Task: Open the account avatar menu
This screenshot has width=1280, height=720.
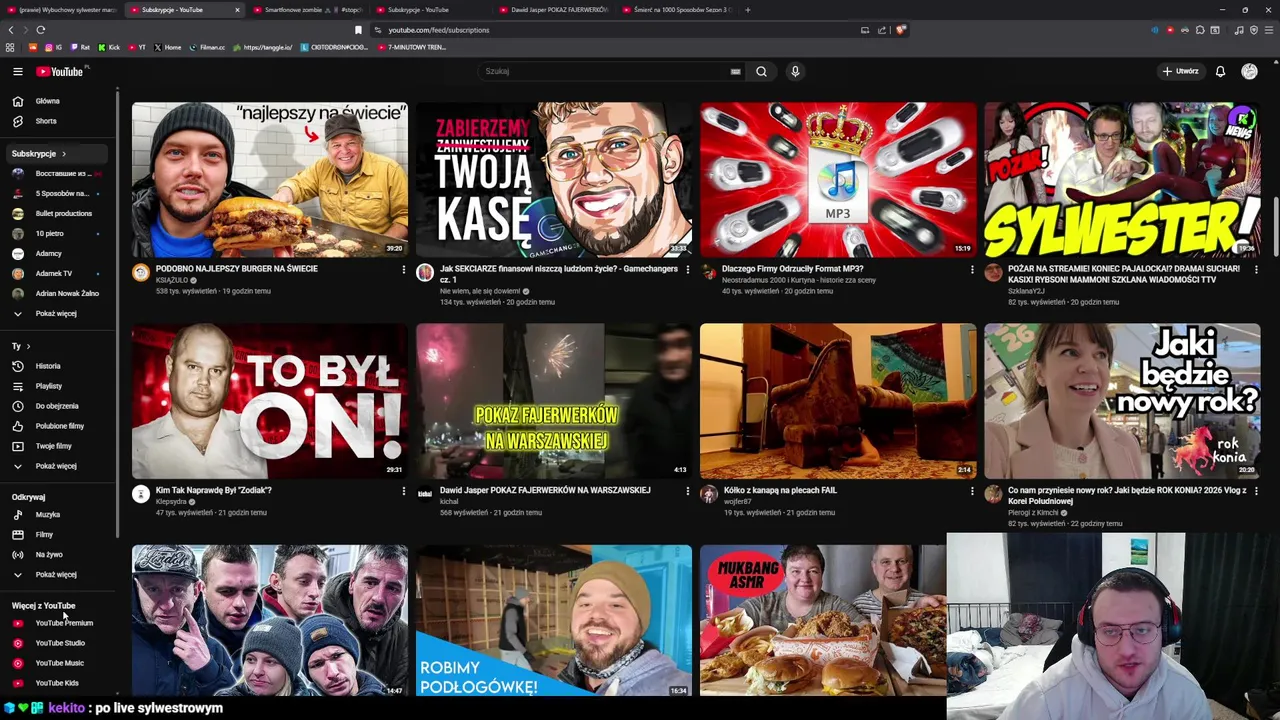Action: point(1249,71)
